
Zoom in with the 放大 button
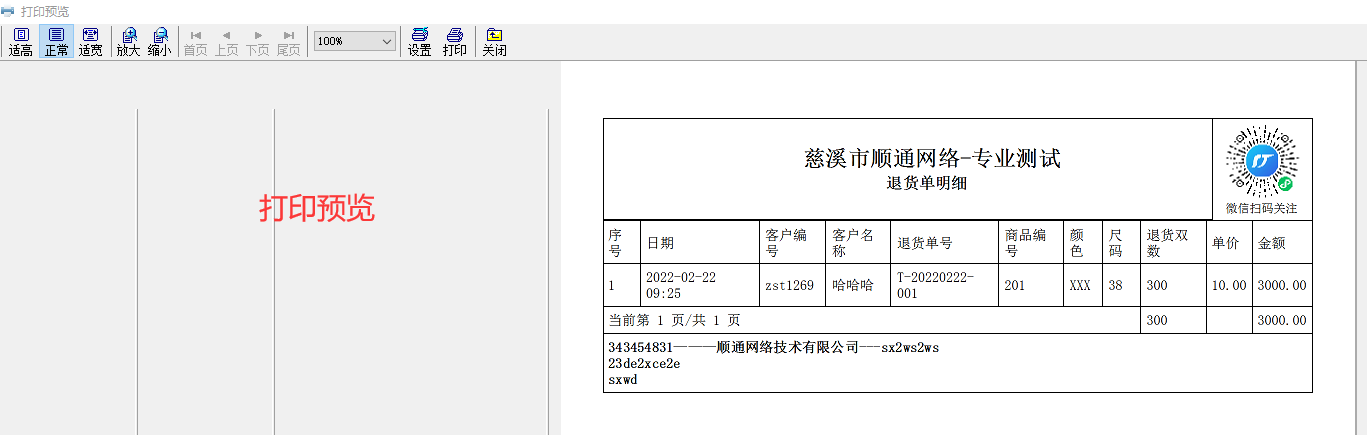tap(128, 41)
